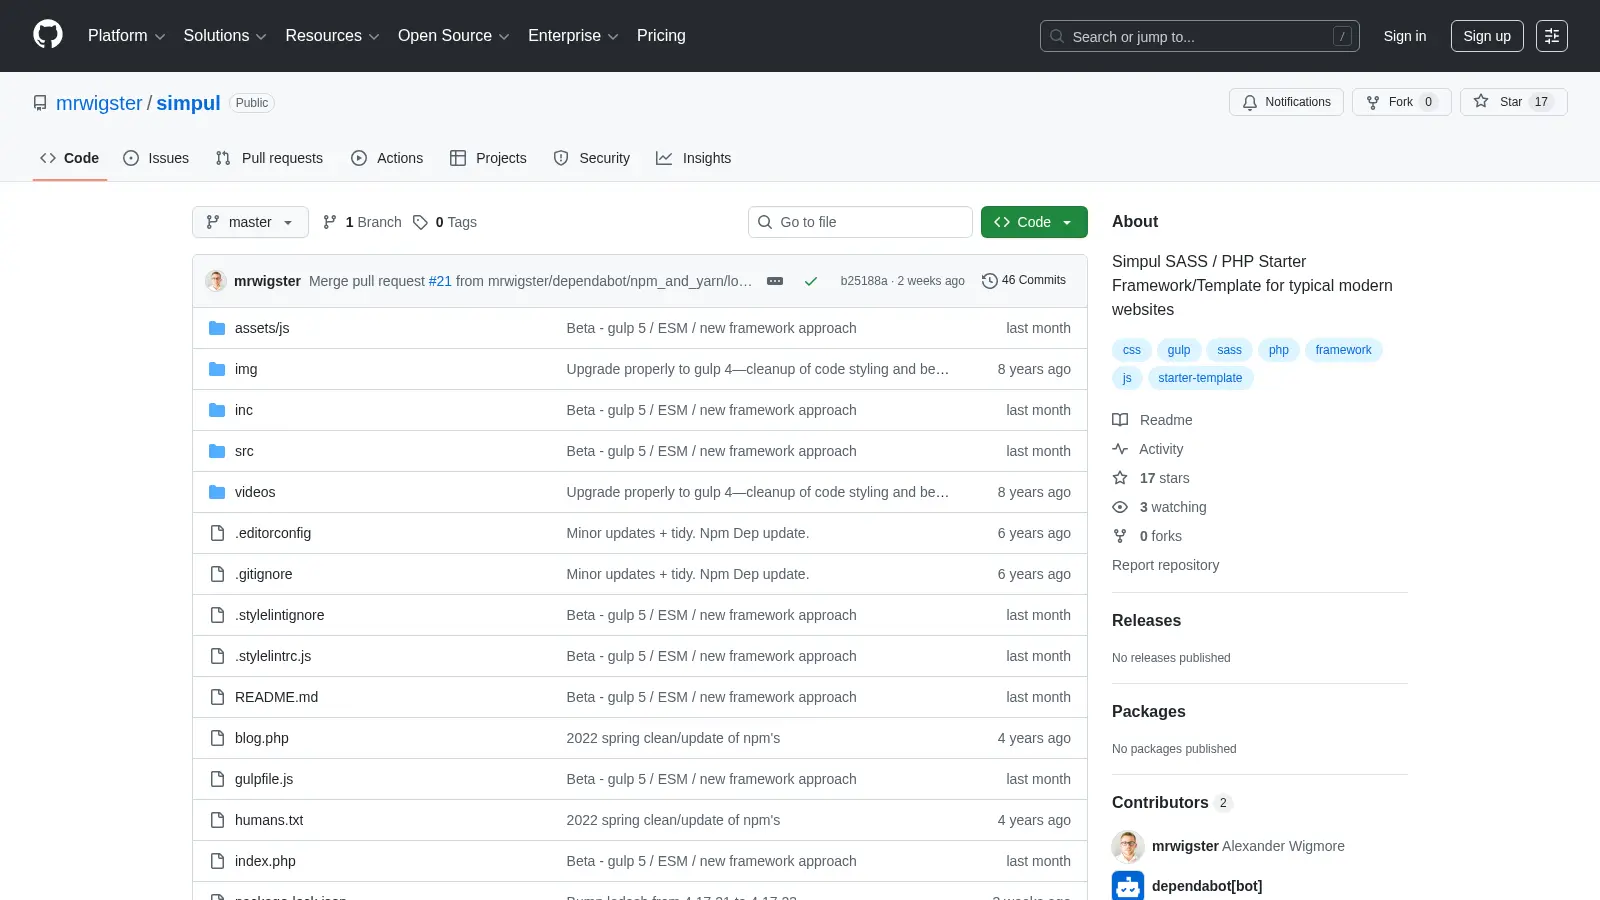
Task: Open the blog.php file
Action: coord(262,738)
